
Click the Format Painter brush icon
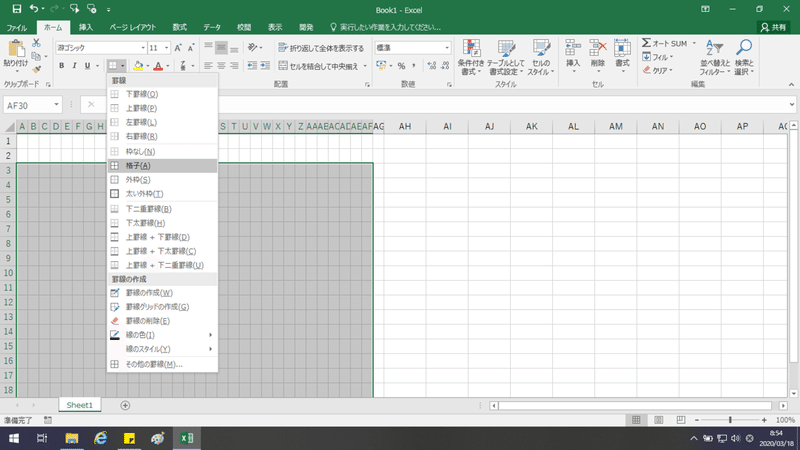tap(36, 69)
